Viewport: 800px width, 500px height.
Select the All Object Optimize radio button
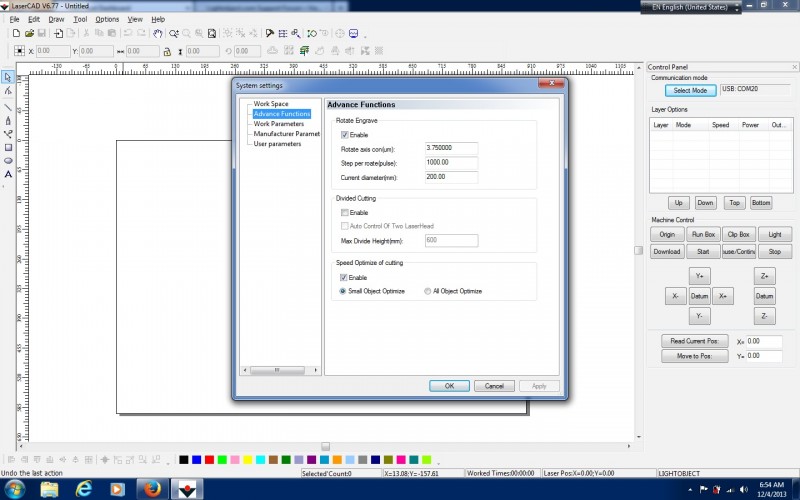428,291
